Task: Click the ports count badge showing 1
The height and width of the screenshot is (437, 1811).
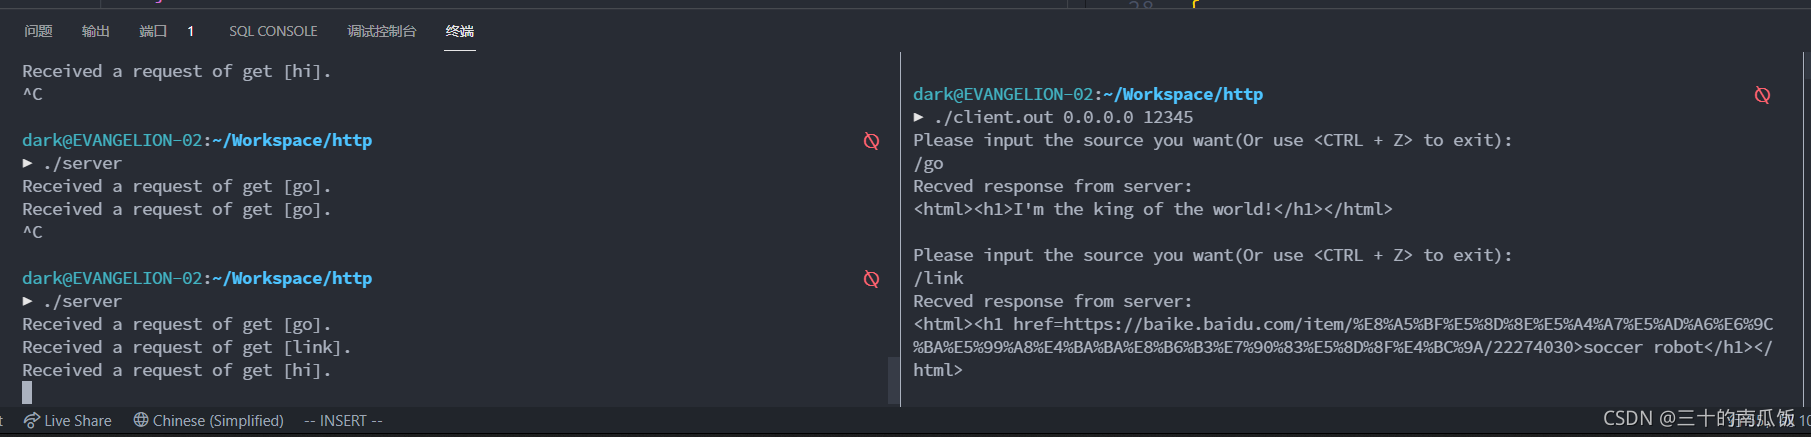Action: tap(190, 31)
